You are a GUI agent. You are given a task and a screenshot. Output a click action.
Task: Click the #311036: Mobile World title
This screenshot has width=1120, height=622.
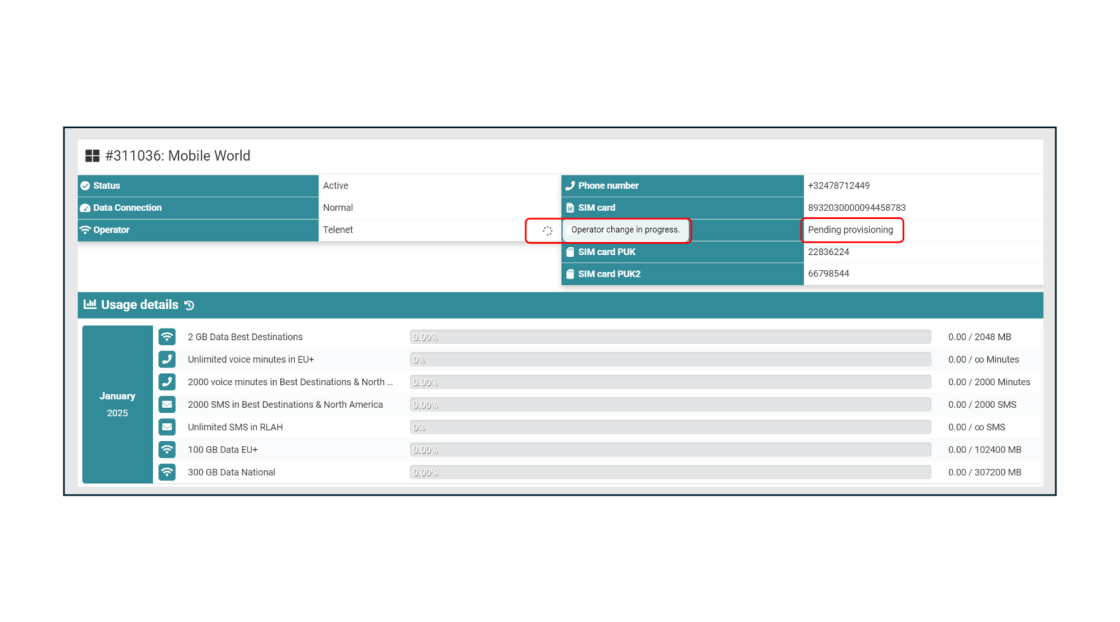click(x=178, y=156)
